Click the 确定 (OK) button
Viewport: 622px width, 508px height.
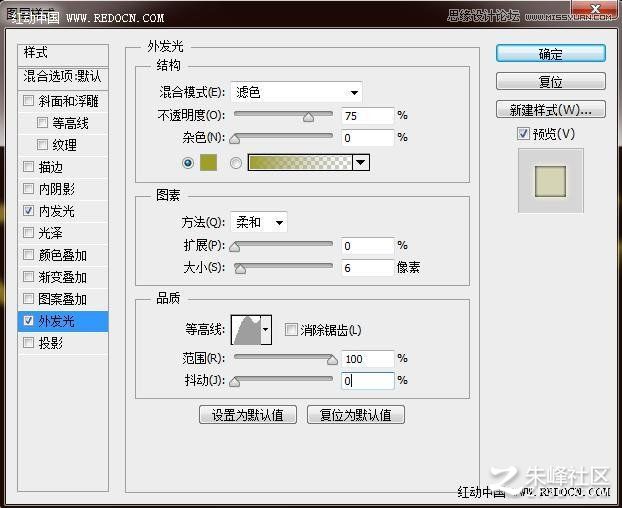tap(551, 54)
